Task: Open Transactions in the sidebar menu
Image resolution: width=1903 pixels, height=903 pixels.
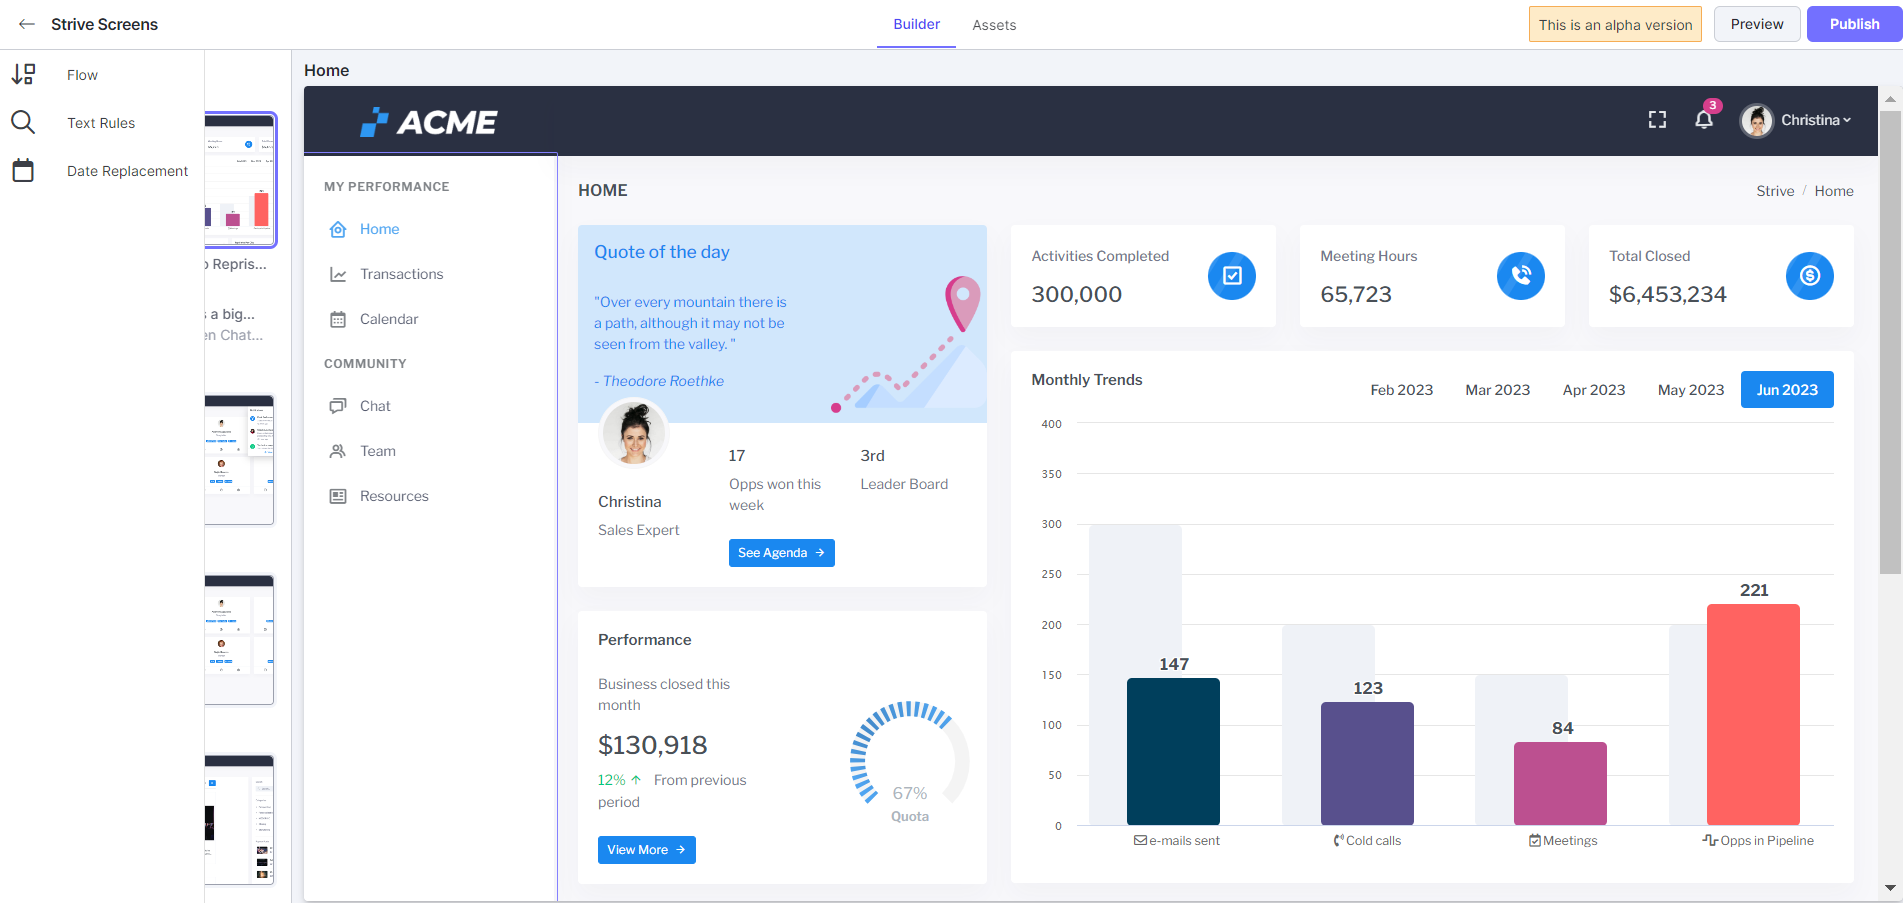Action: click(401, 274)
